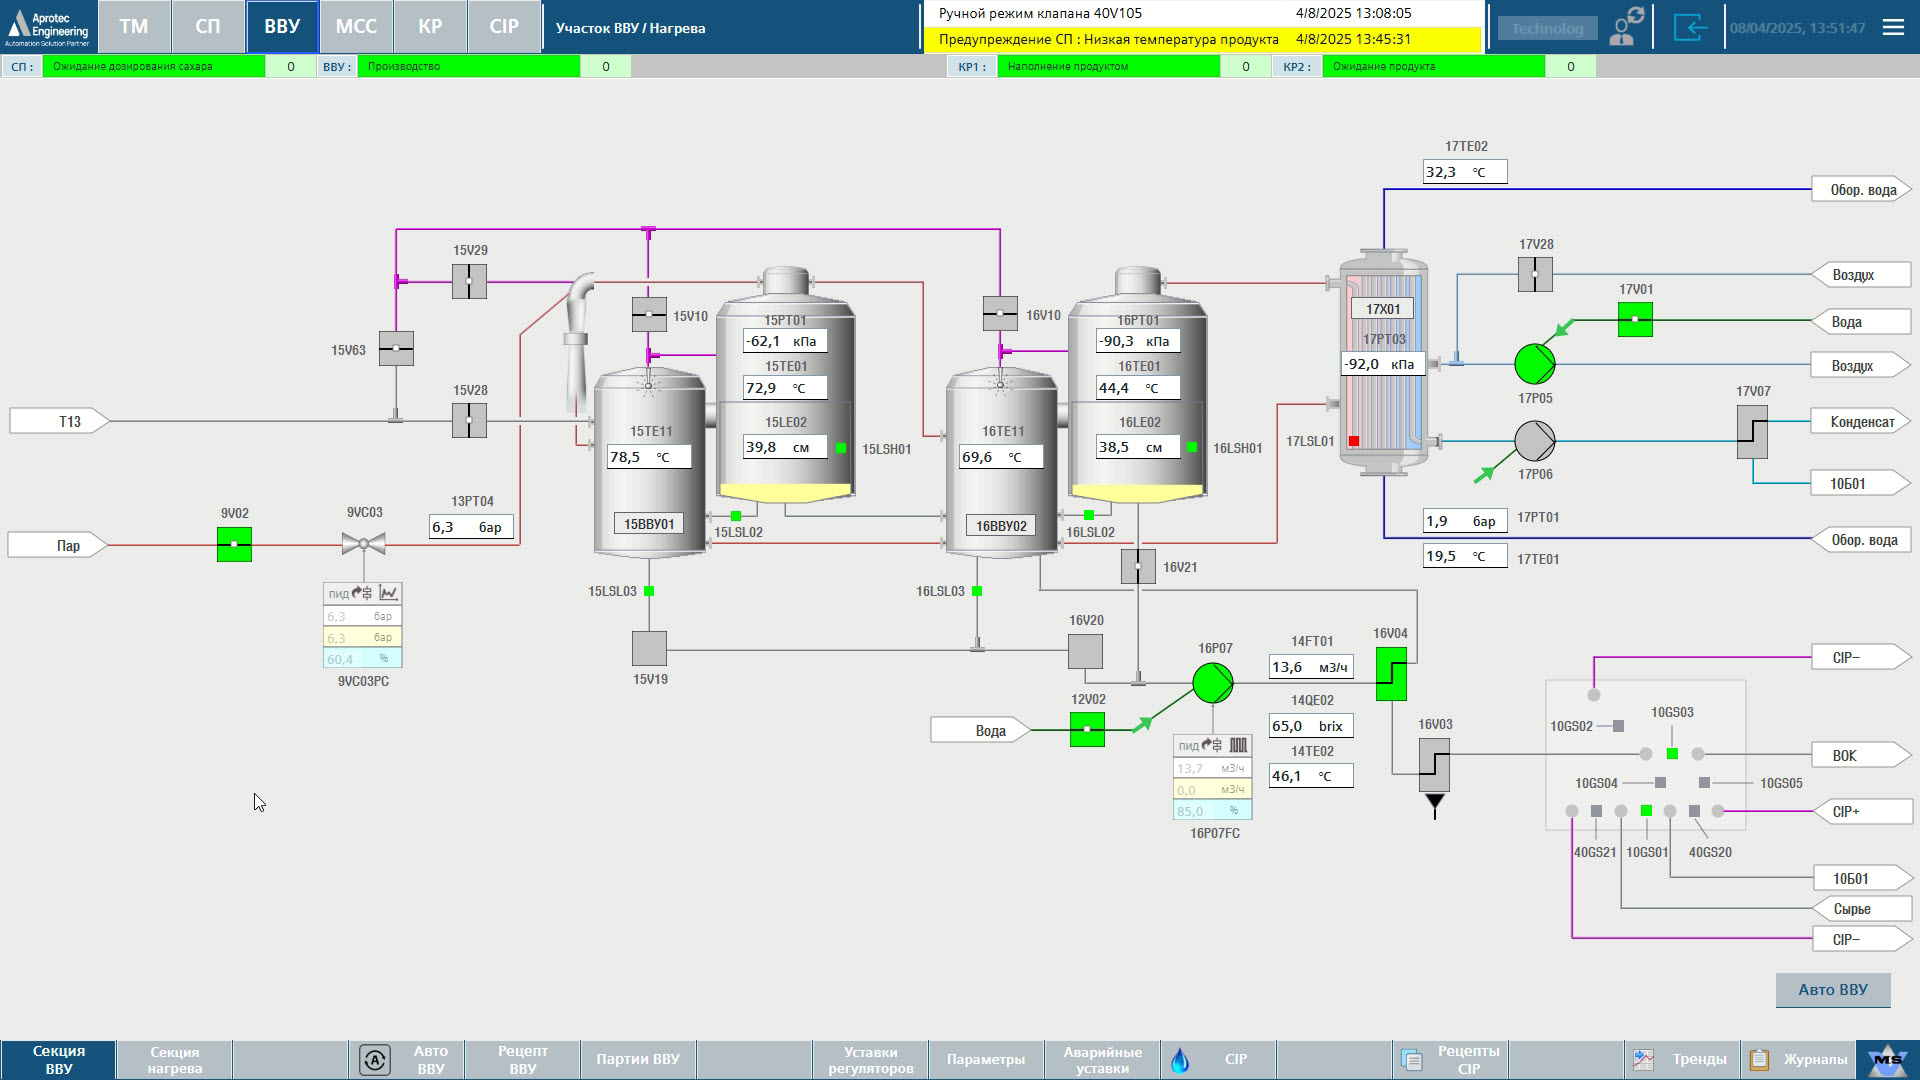The height and width of the screenshot is (1080, 1920).
Task: Click the 16P07 pump symbol
Action: 1213,683
